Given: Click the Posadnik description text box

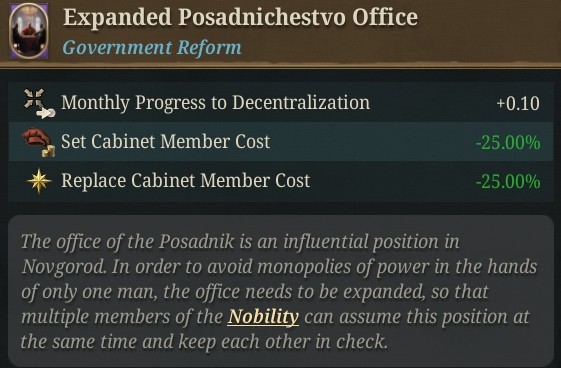Looking at the screenshot, I should coord(280,290).
